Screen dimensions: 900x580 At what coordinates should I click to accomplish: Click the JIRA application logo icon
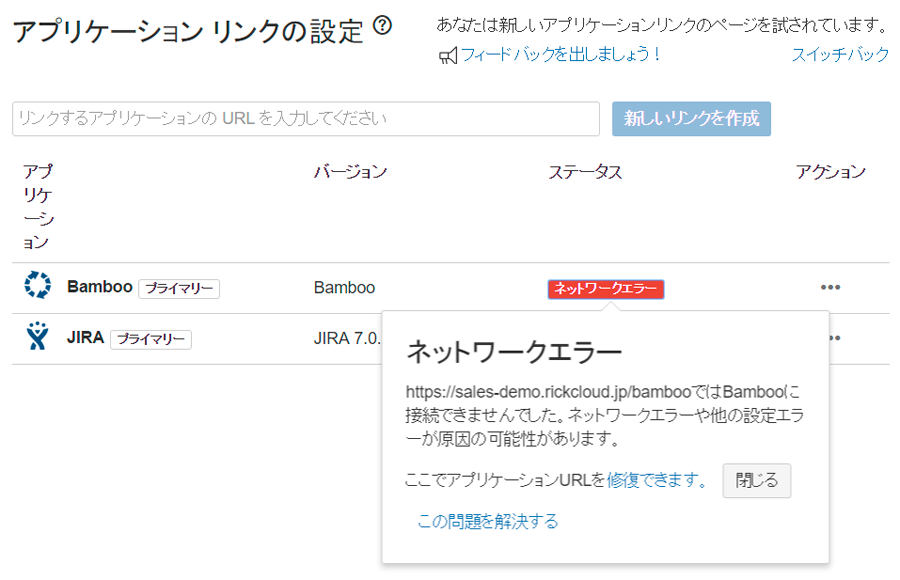pos(37,336)
